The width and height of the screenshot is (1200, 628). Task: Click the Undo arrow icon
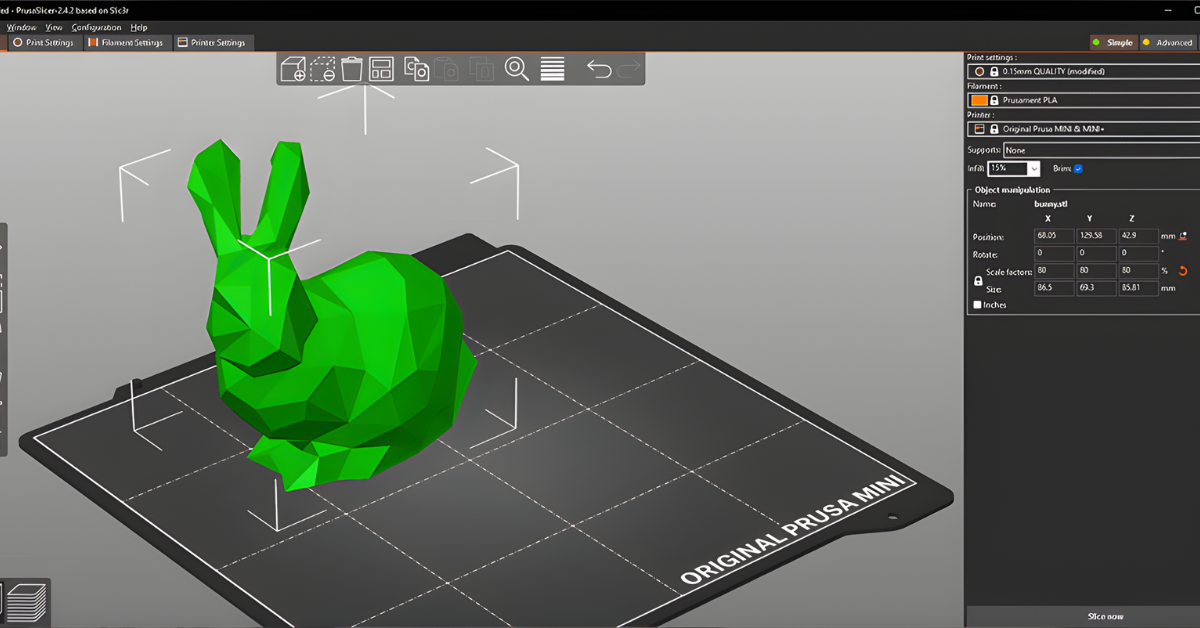(598, 69)
